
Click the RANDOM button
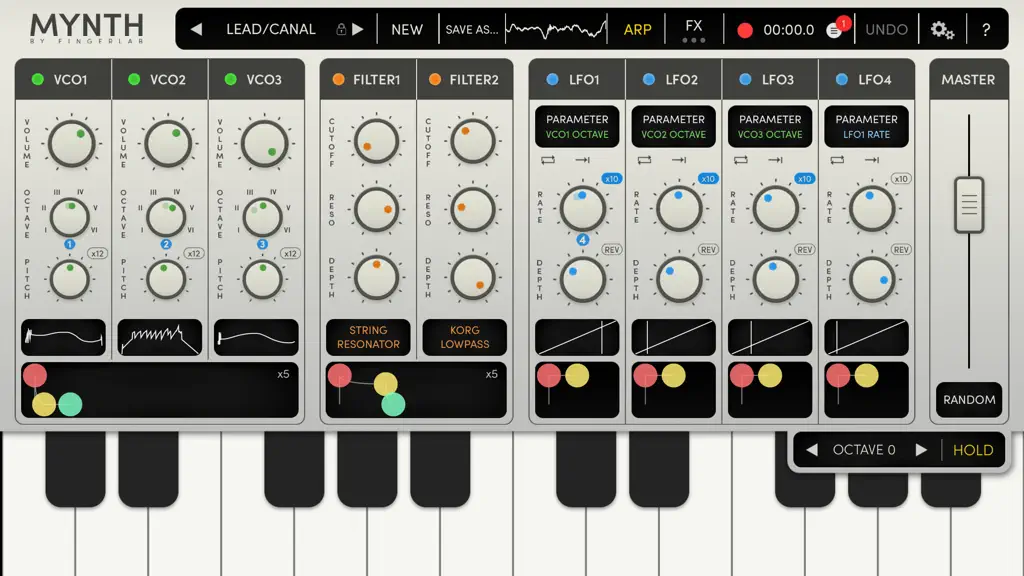pyautogui.click(x=969, y=400)
